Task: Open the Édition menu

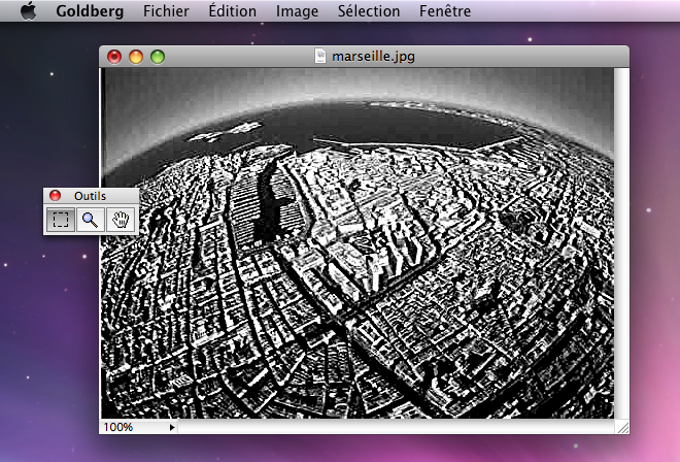Action: (232, 11)
